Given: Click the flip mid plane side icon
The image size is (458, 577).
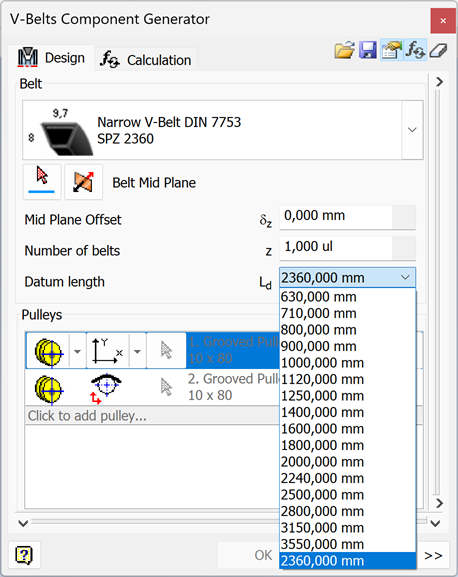Looking at the screenshot, I should (x=84, y=182).
